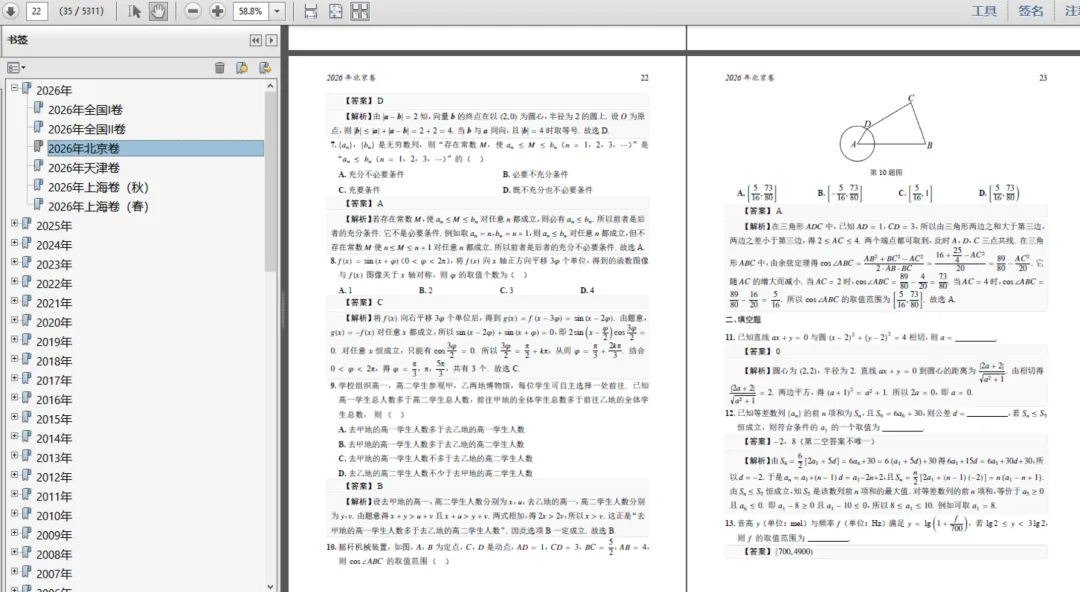Open the 工具 panel

(x=984, y=11)
